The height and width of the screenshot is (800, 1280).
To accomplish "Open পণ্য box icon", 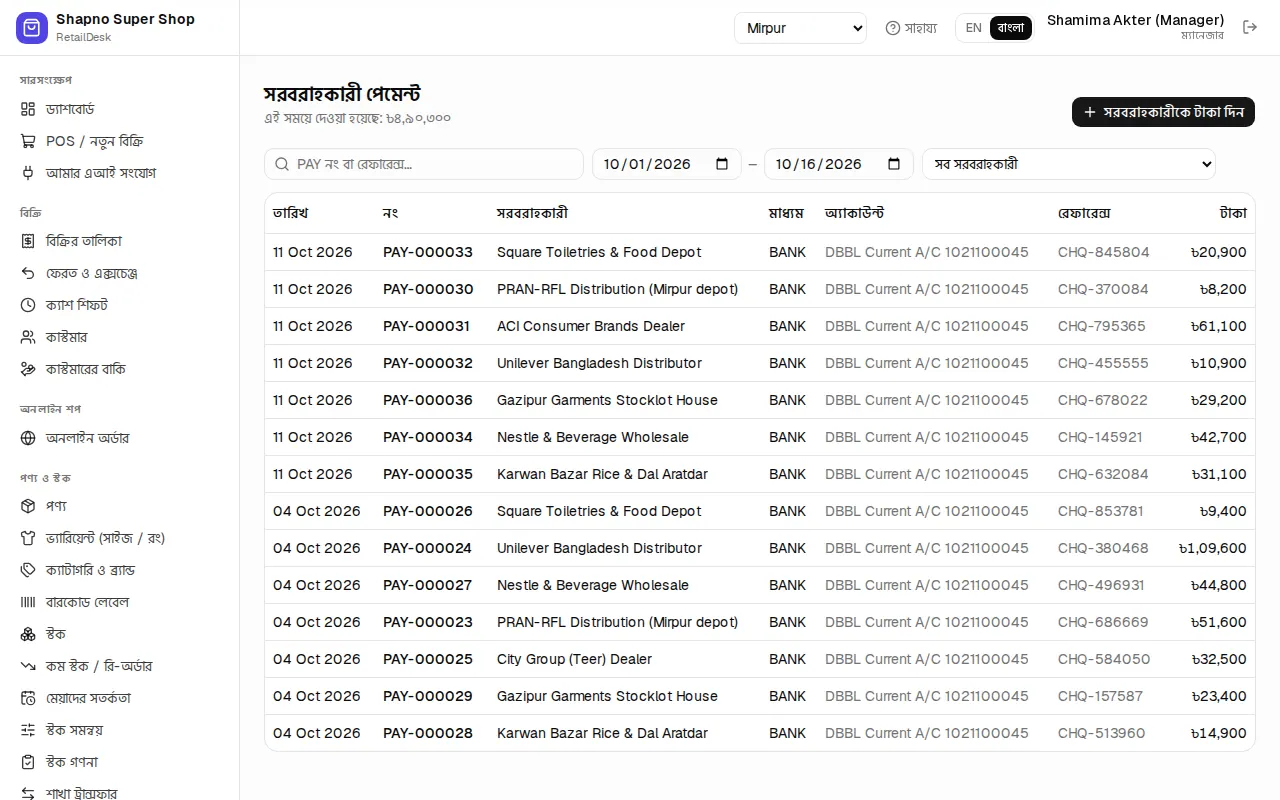I will click(28, 506).
